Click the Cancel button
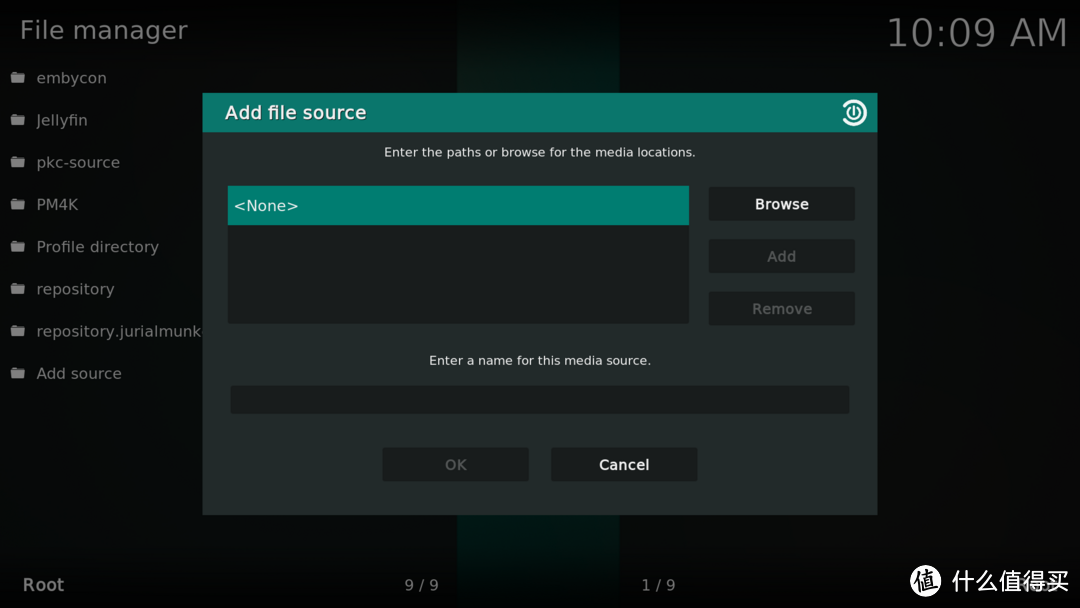The image size is (1080, 608). 624,465
